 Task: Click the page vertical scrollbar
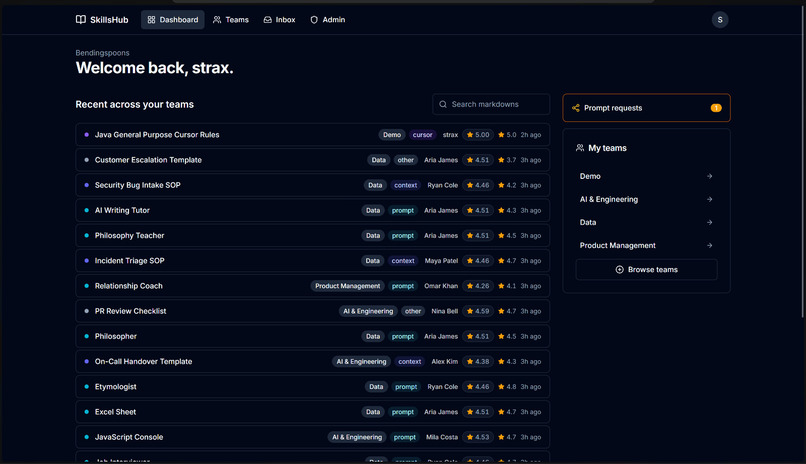[x=803, y=162]
